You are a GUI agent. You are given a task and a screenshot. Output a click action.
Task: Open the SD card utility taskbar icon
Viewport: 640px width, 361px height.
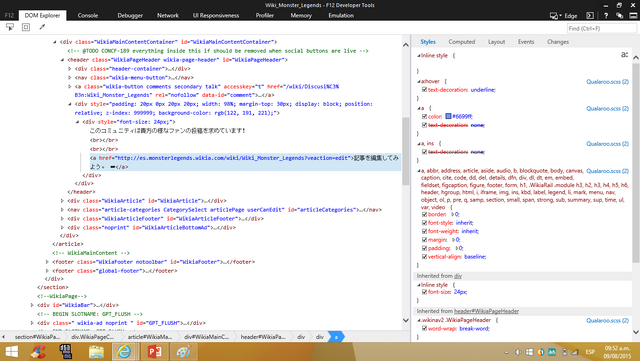coord(66,351)
